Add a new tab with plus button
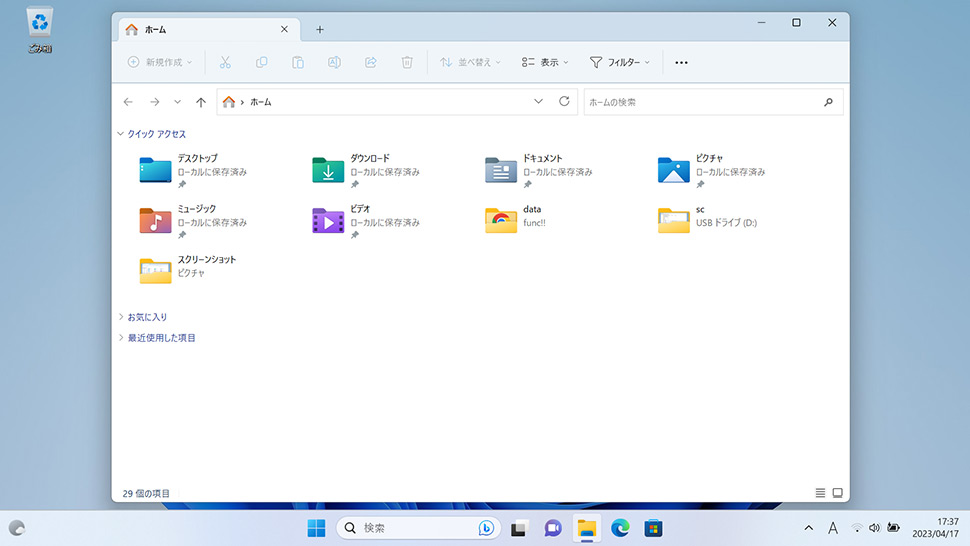Viewport: 970px width, 546px height. pyautogui.click(x=320, y=30)
